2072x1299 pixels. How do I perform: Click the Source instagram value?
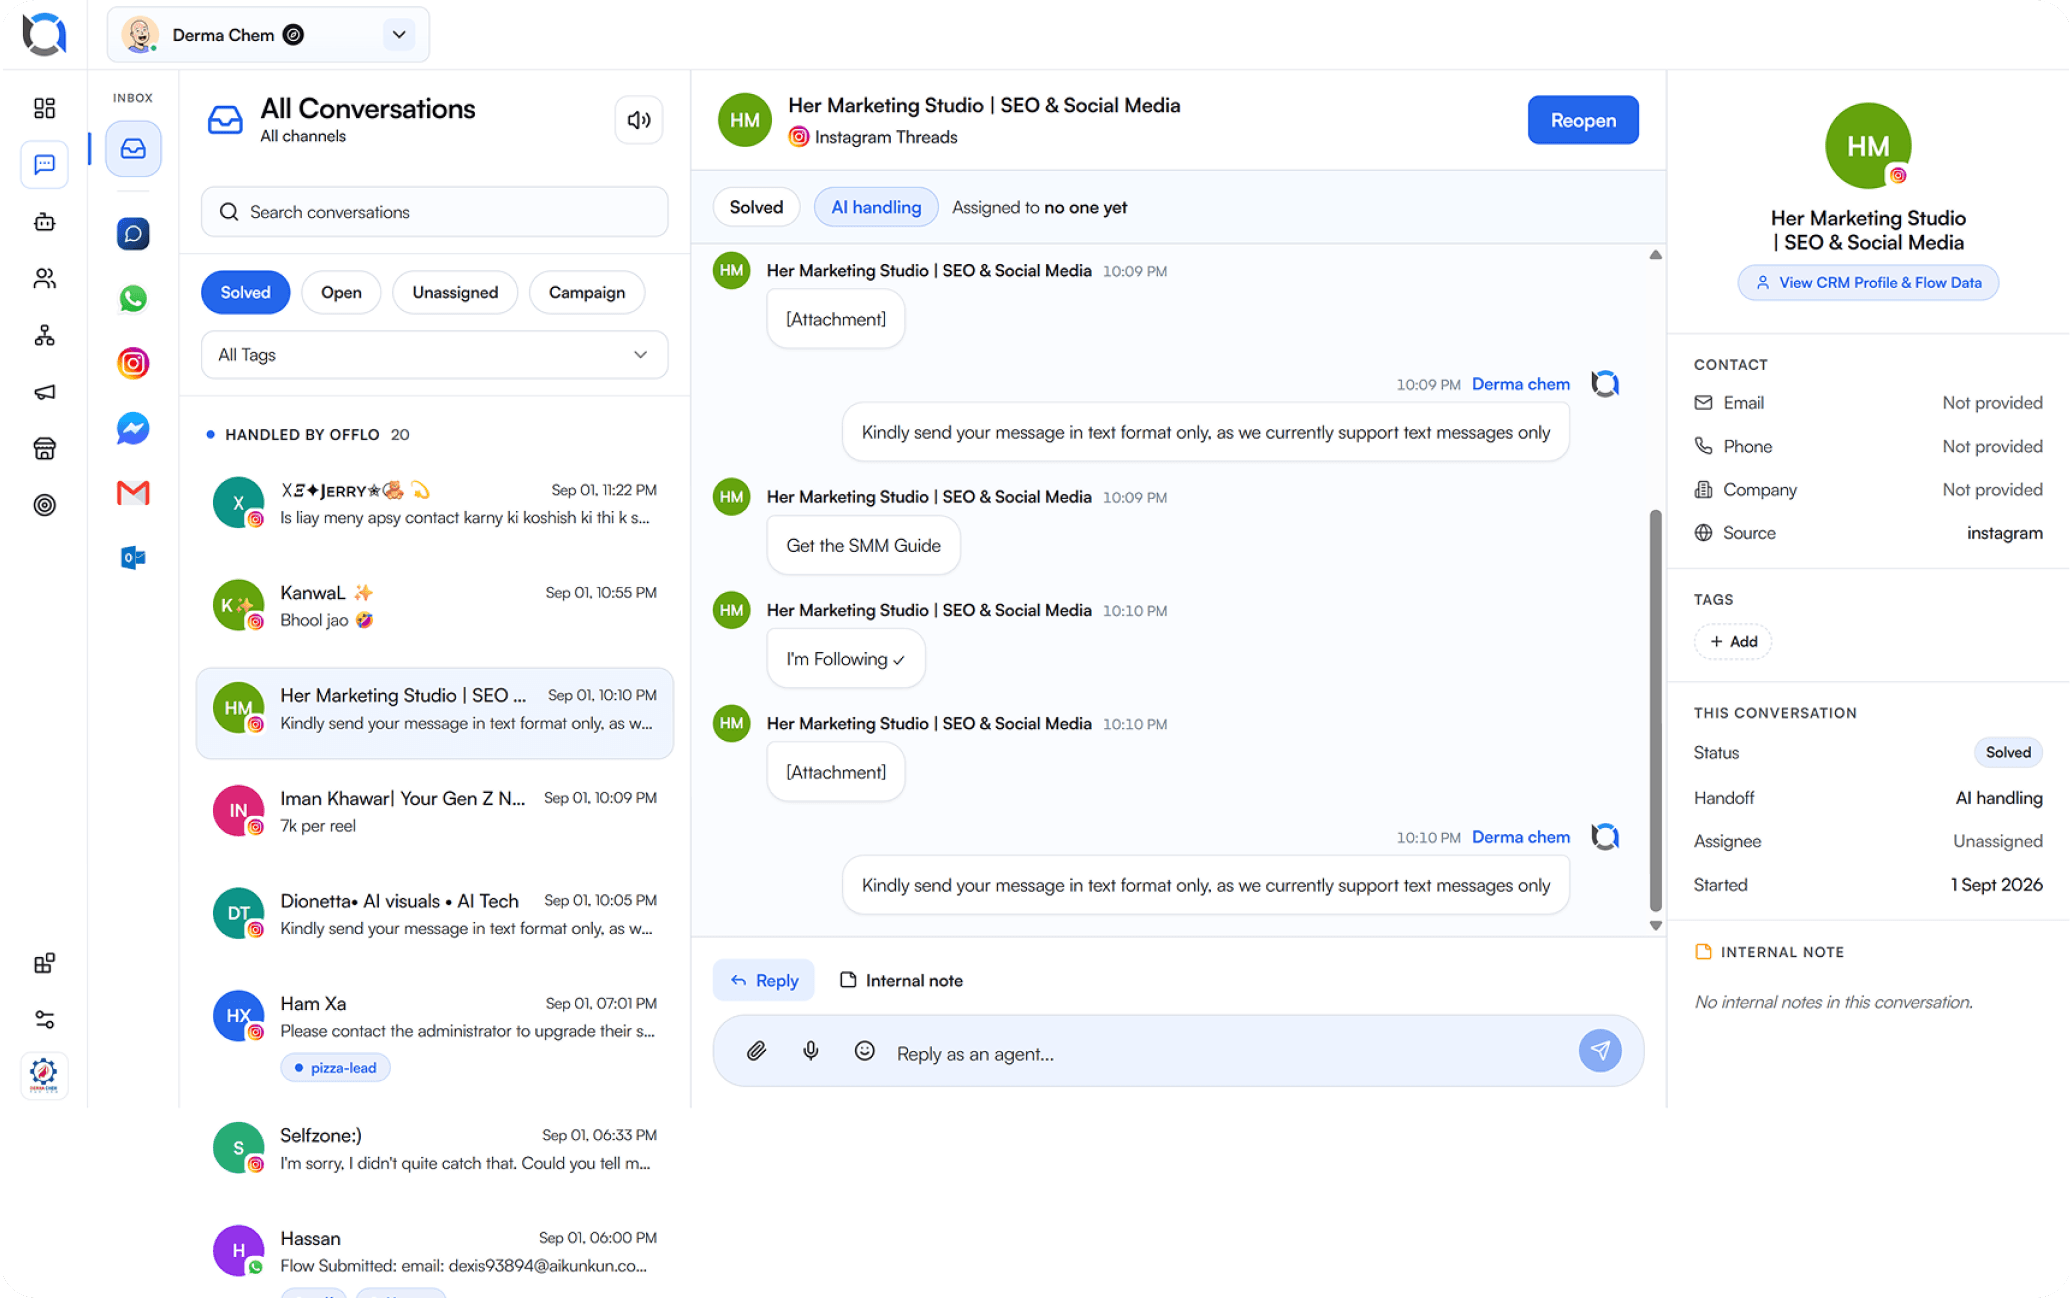[2004, 533]
